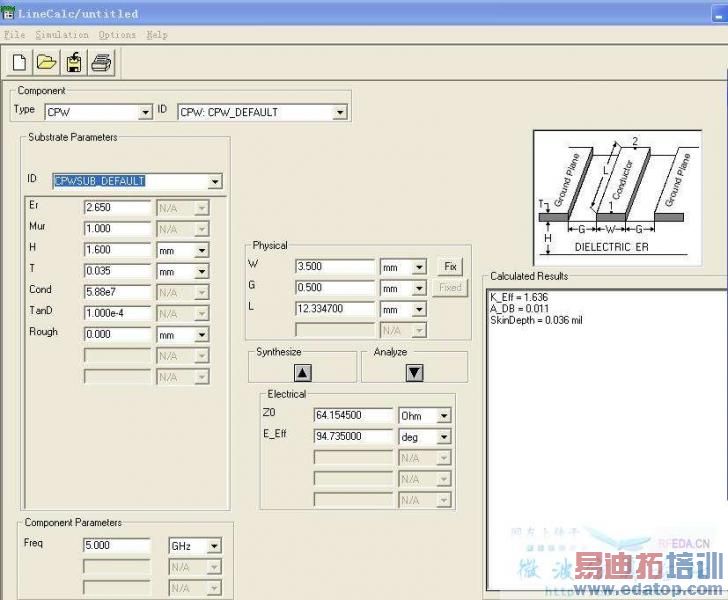Open the Help menu
Viewport: 728px width, 600px height.
coord(157,35)
